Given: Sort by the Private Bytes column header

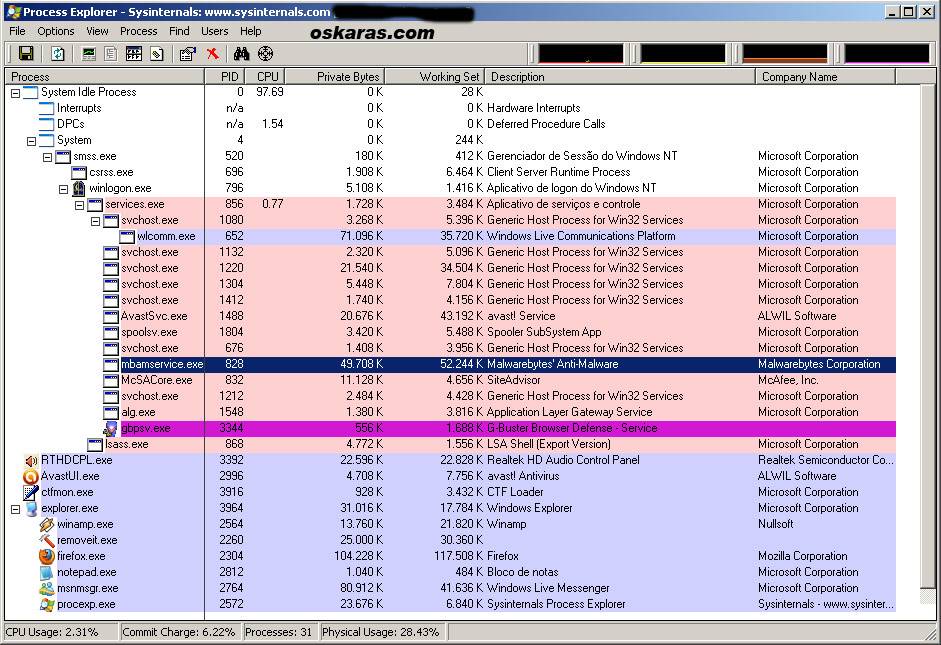Looking at the screenshot, I should [335, 77].
